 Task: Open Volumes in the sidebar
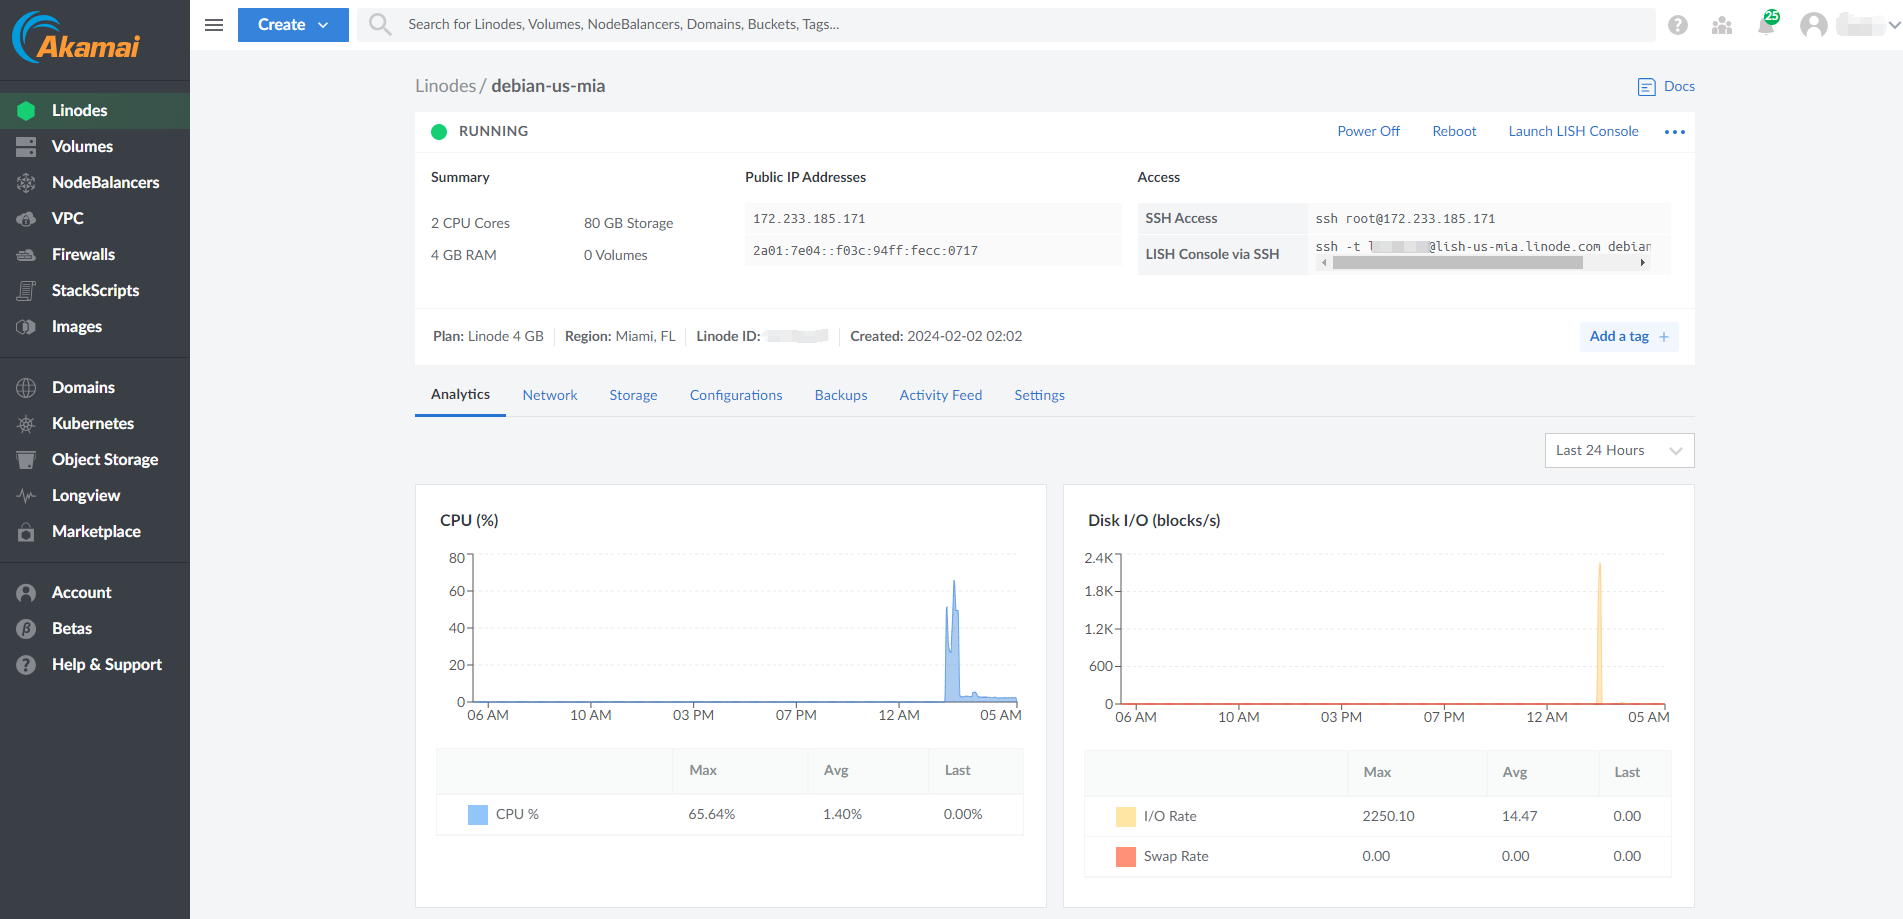coord(82,146)
